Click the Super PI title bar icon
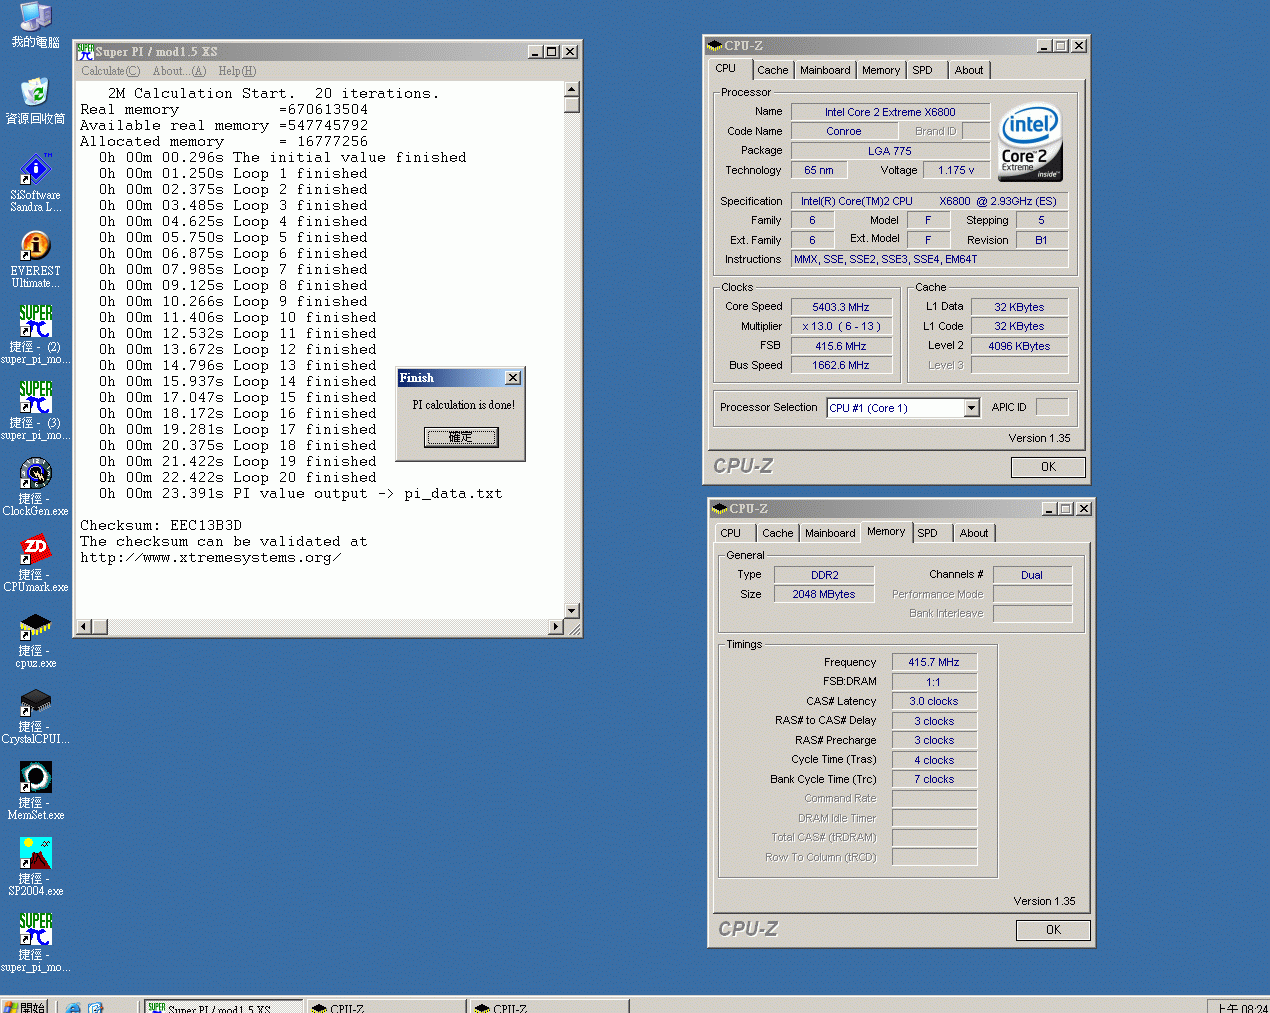Screen dimensions: 1270x1013 pos(86,51)
